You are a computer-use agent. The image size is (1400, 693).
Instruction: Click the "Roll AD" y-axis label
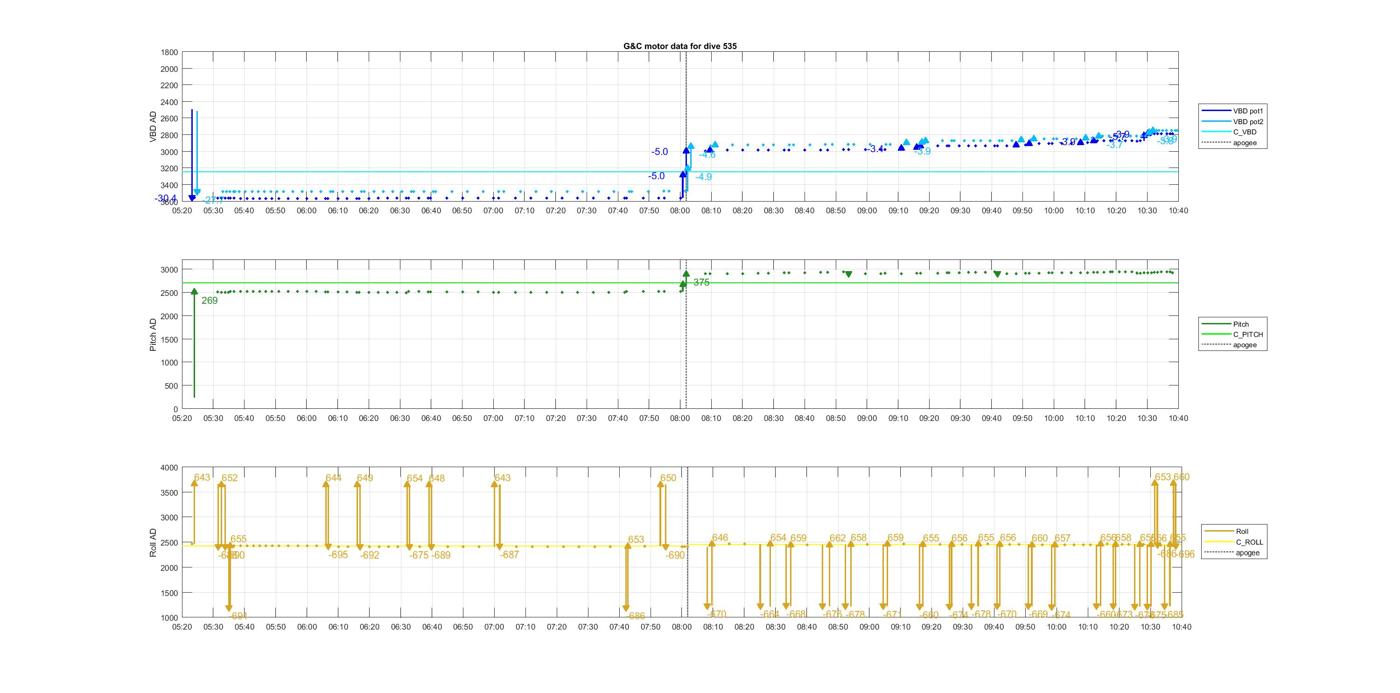[153, 543]
